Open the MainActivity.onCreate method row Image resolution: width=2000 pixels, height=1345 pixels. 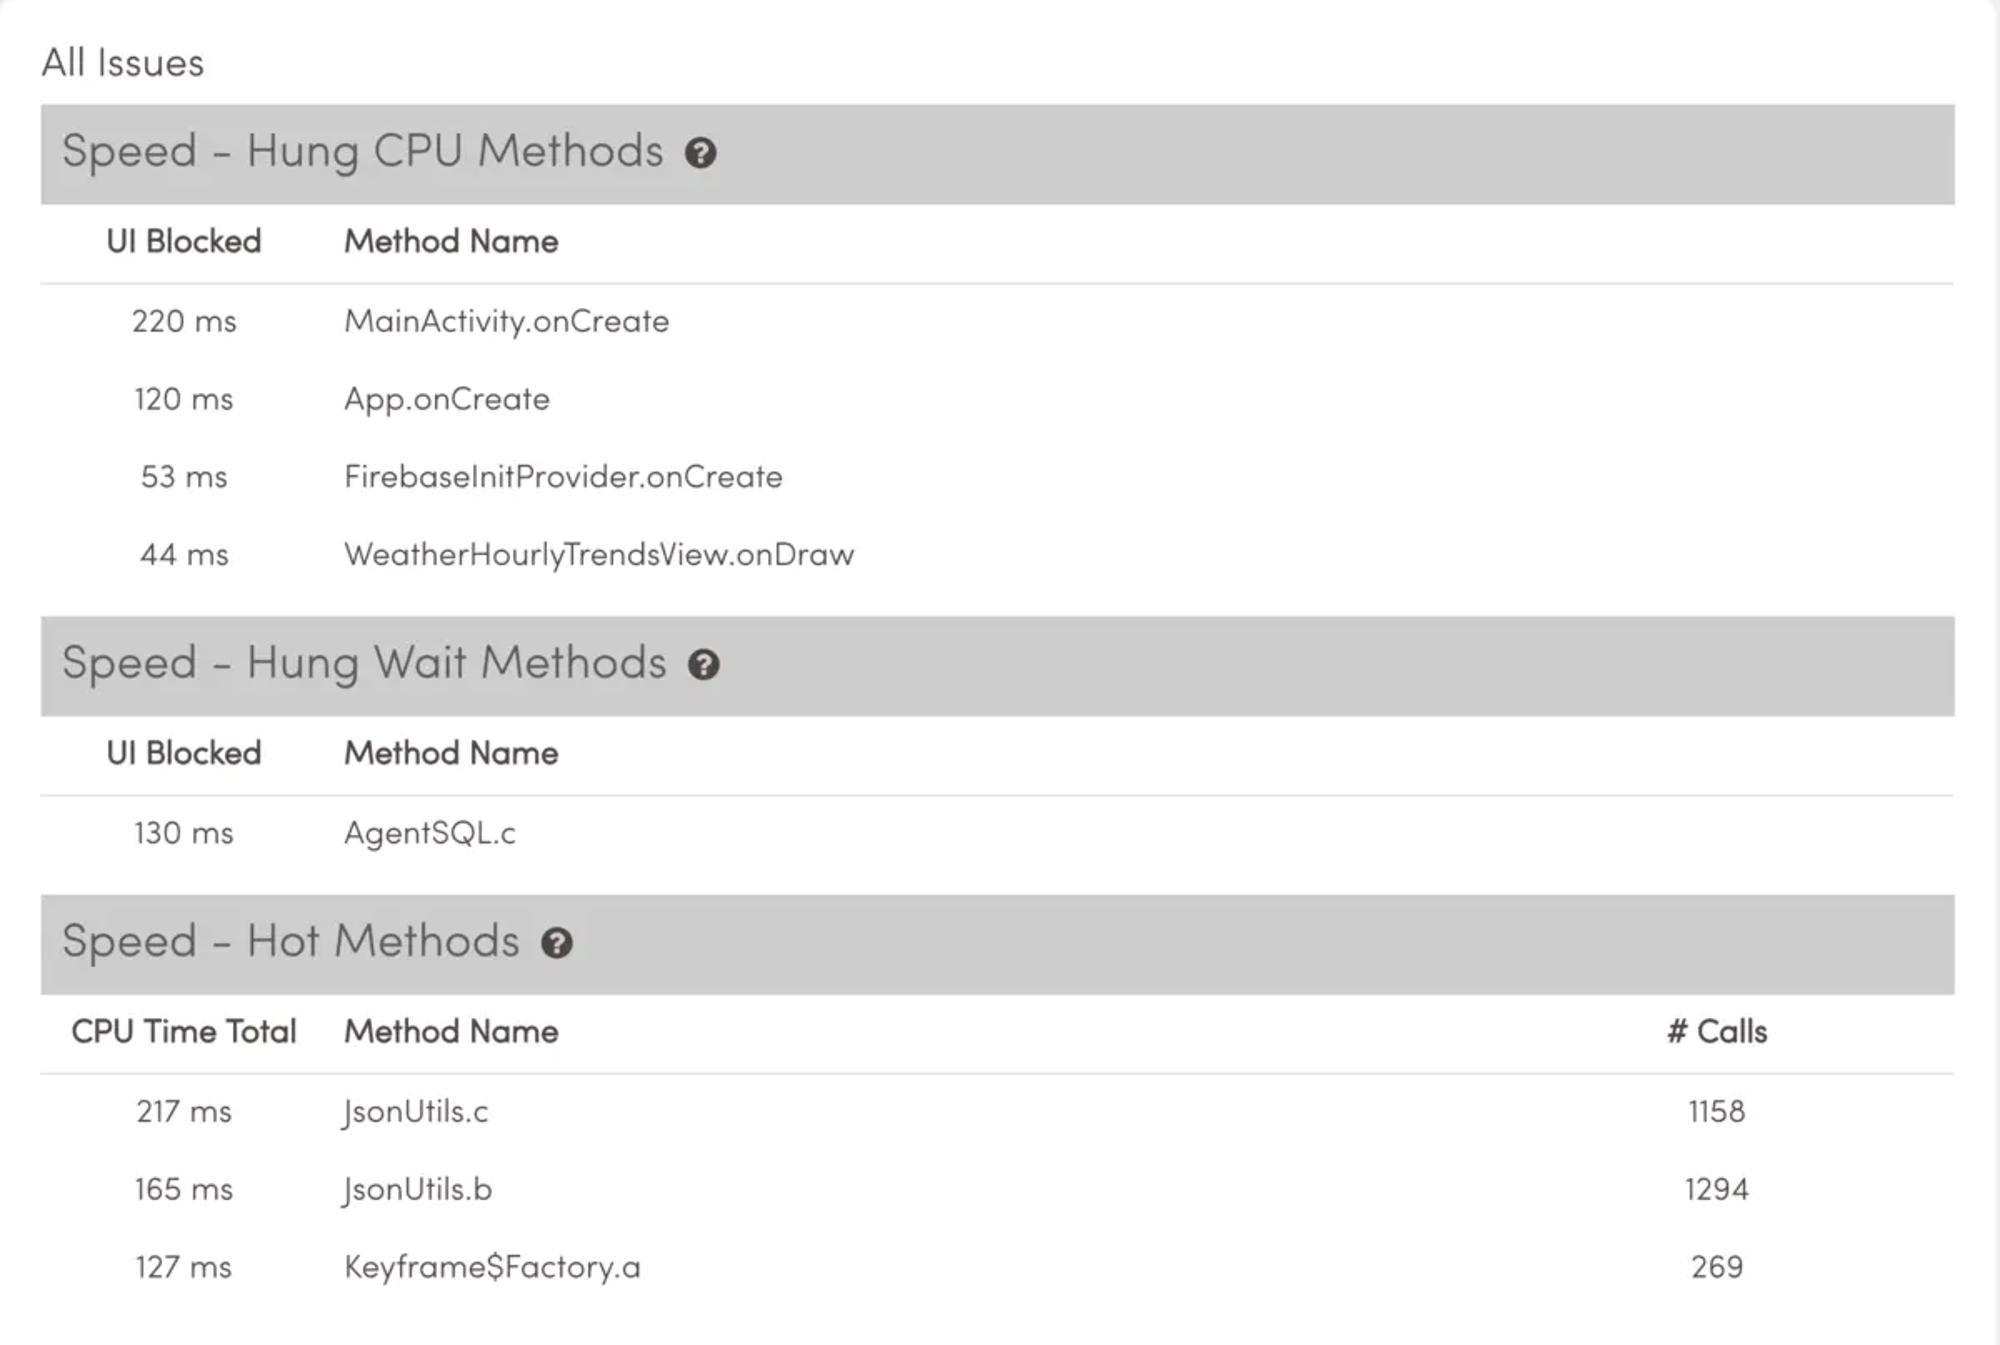tap(997, 322)
